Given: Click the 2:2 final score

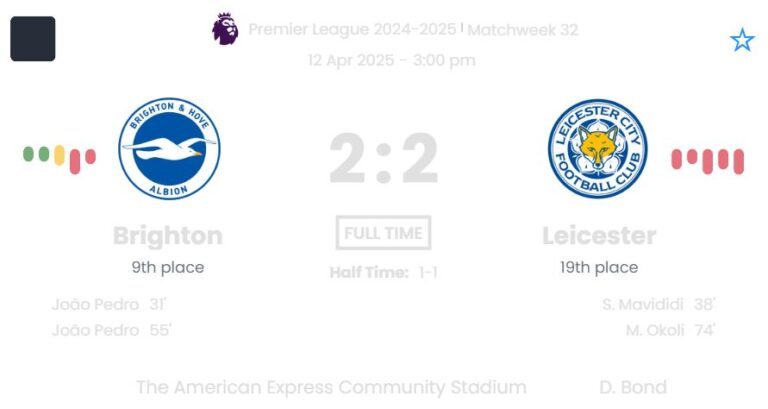Looking at the screenshot, I should 384,160.
